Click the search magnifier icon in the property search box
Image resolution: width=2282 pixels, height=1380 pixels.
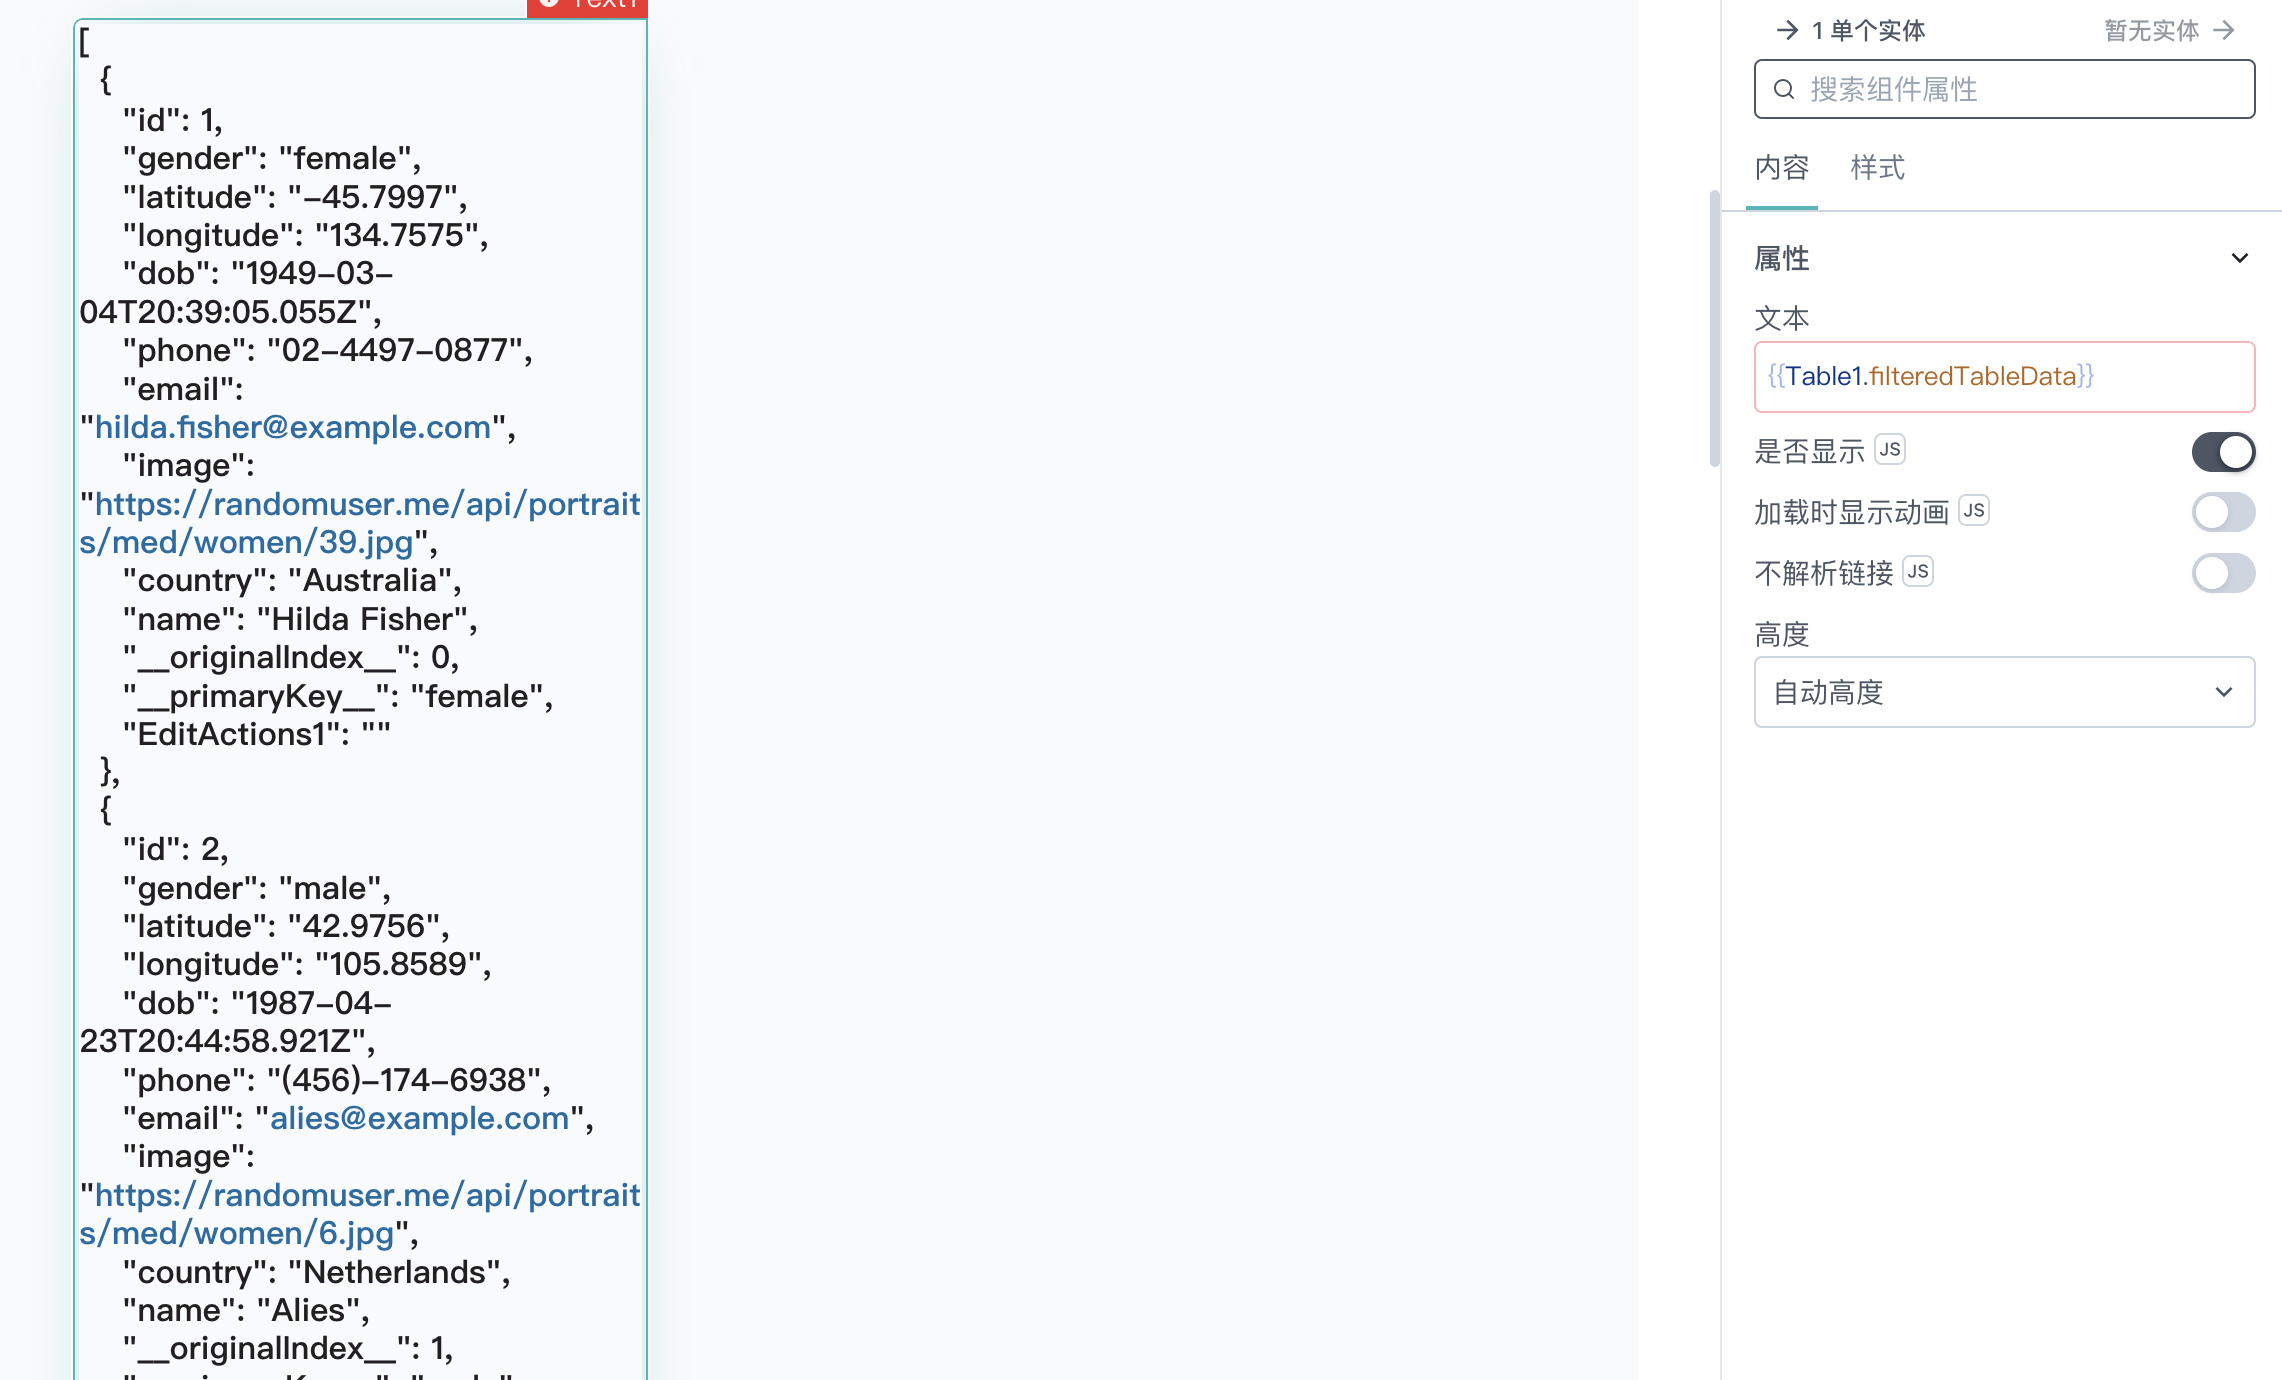1784,90
